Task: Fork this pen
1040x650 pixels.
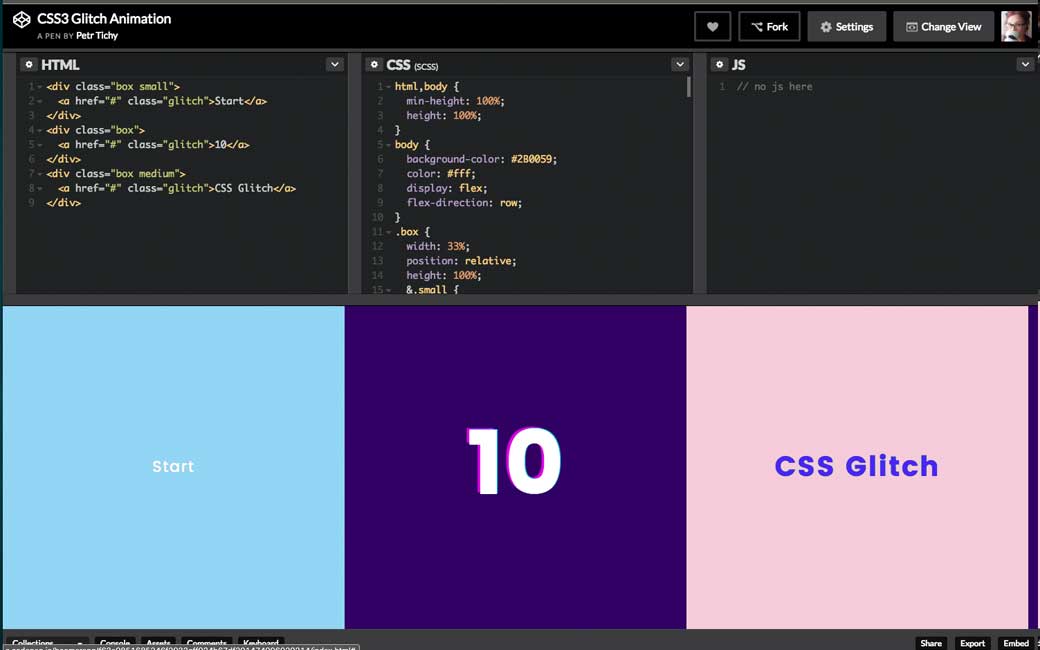Action: [x=769, y=27]
